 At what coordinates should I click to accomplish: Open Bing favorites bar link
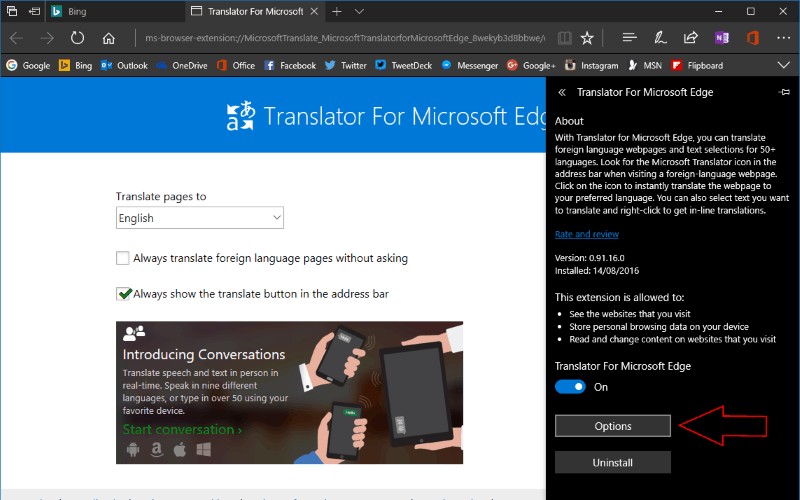pyautogui.click(x=76, y=65)
